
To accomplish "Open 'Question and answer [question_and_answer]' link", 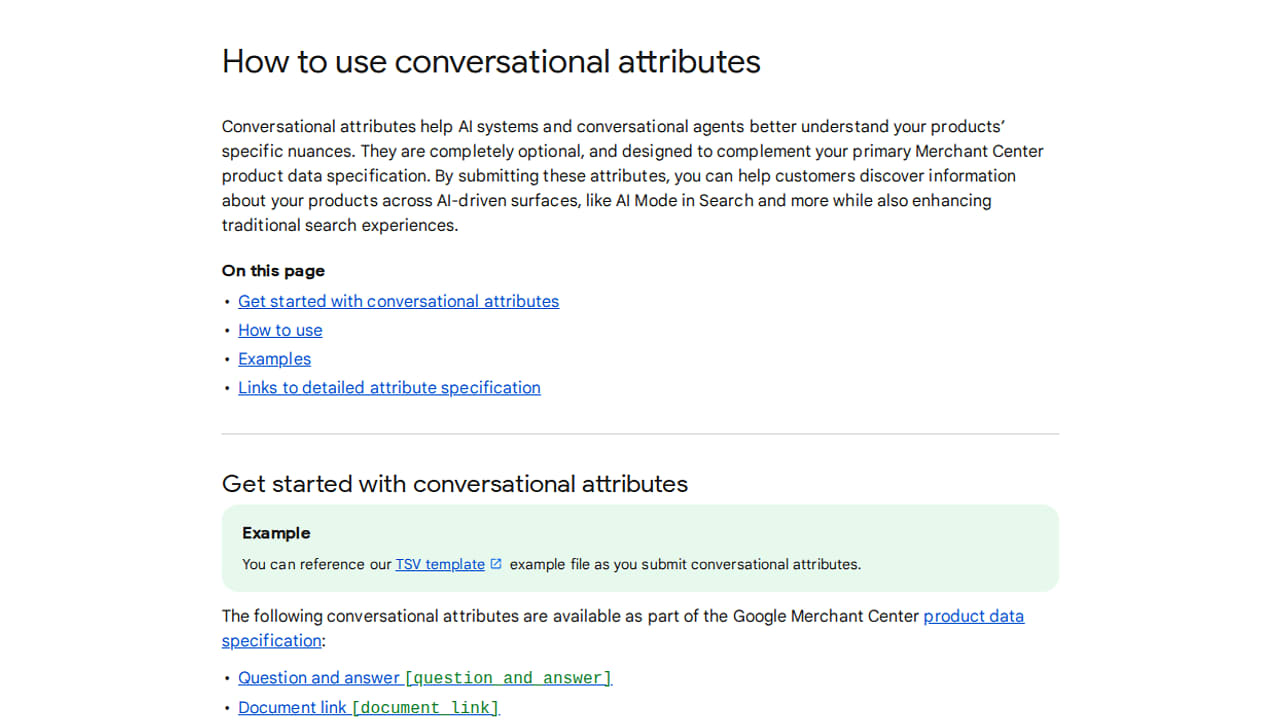I will point(425,678).
